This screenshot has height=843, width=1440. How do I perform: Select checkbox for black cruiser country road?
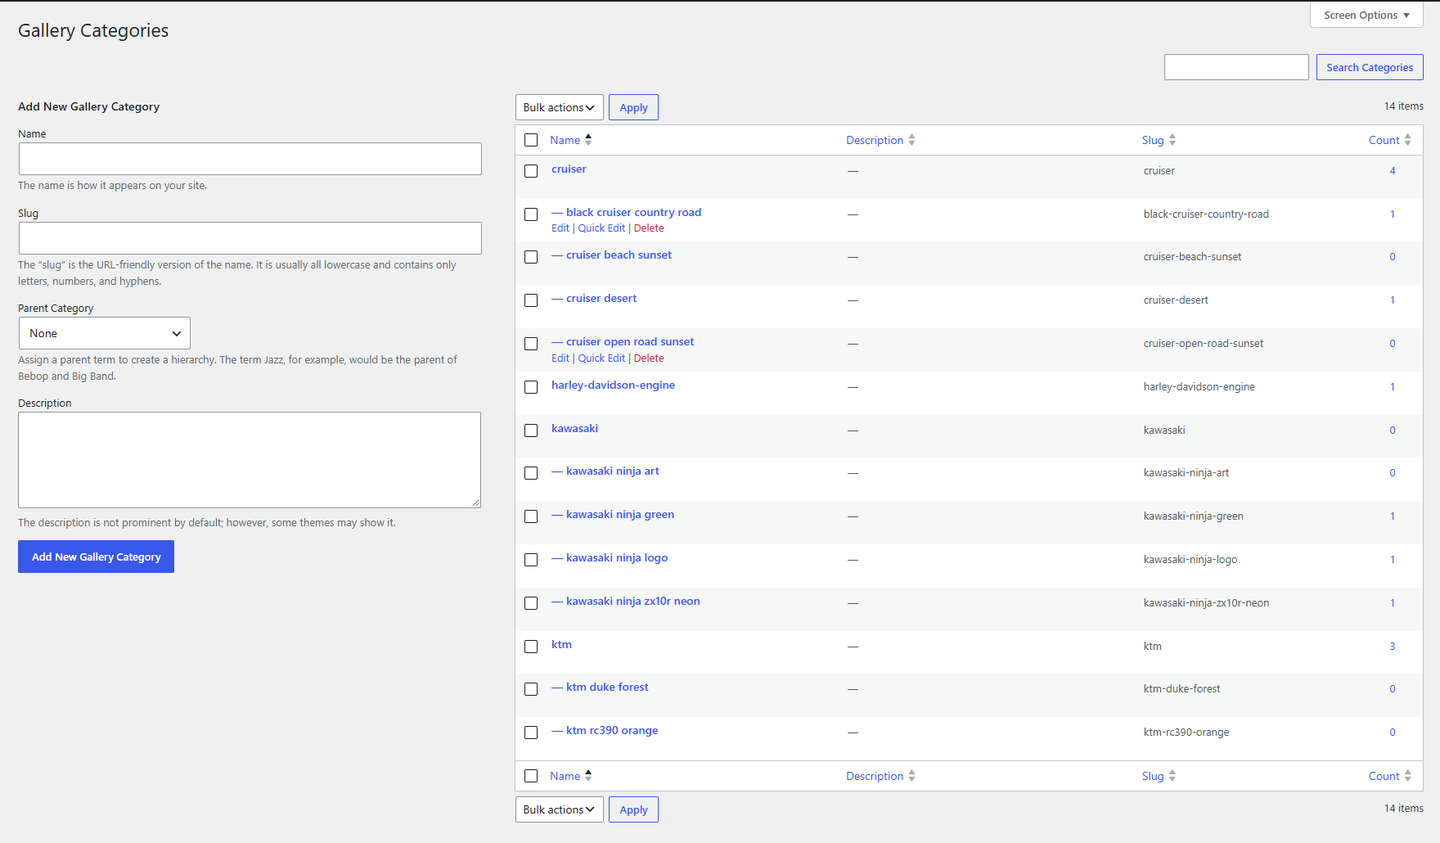(x=531, y=214)
